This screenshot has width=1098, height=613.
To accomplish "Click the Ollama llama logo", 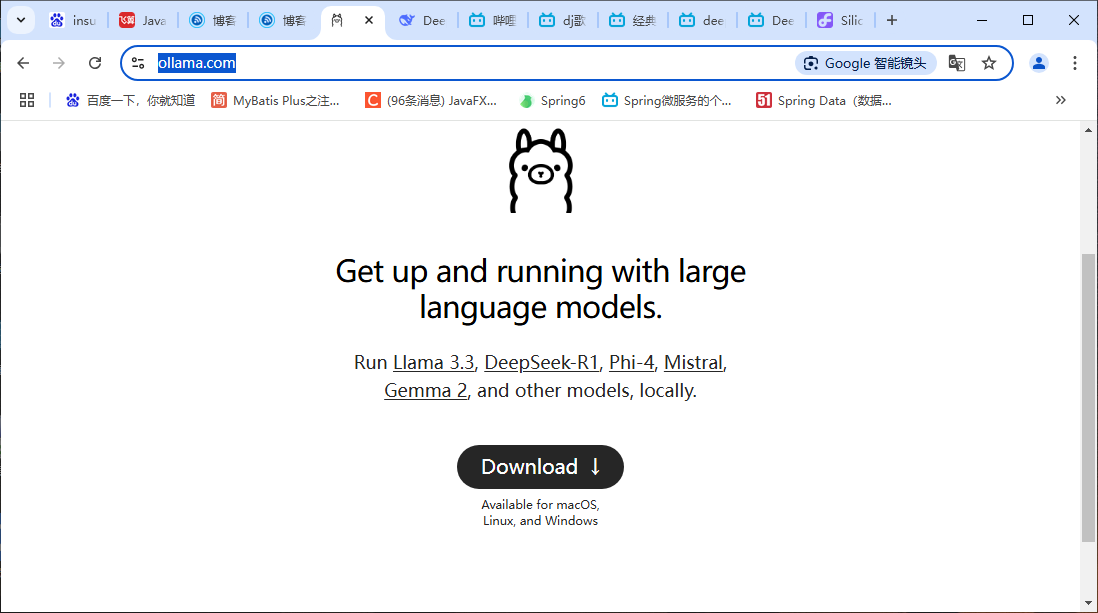I will click(541, 170).
